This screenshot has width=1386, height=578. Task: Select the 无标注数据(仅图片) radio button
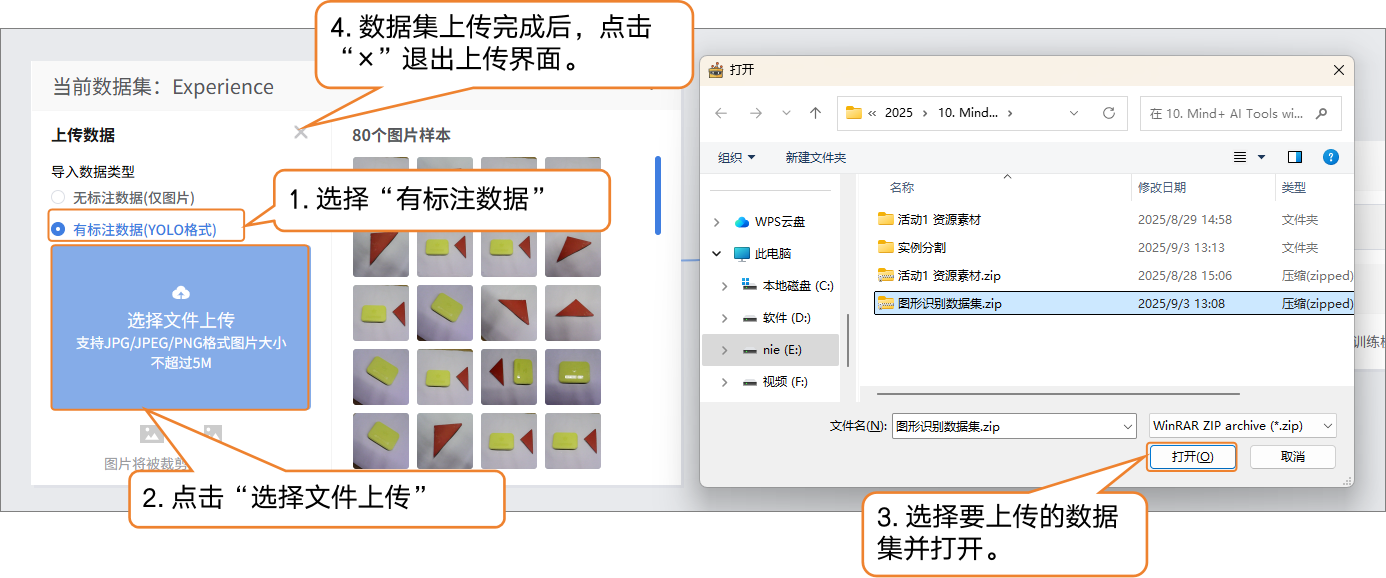pos(58,198)
